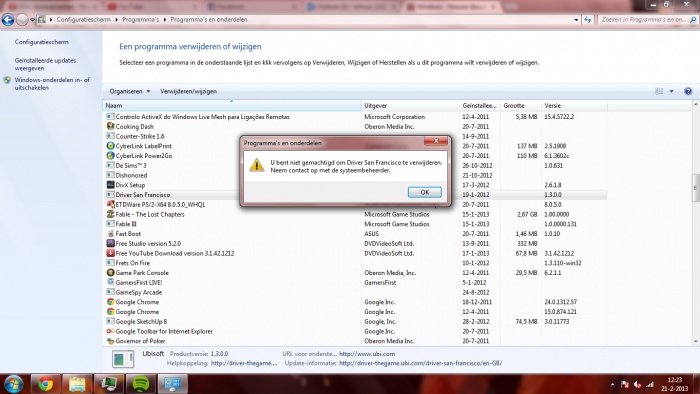Image resolution: width=700 pixels, height=394 pixels.
Task: Open the Programma's breadcrumb segment
Action: 141,20
